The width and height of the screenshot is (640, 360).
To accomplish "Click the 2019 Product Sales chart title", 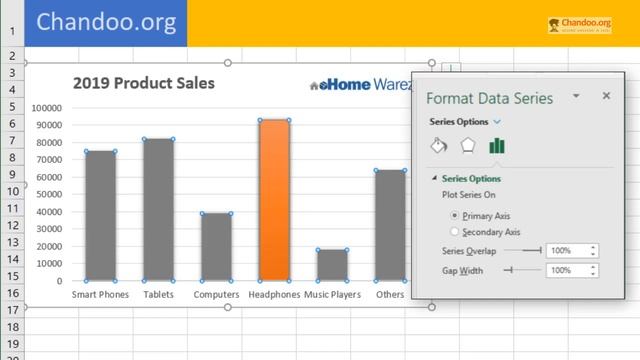I will [x=144, y=83].
